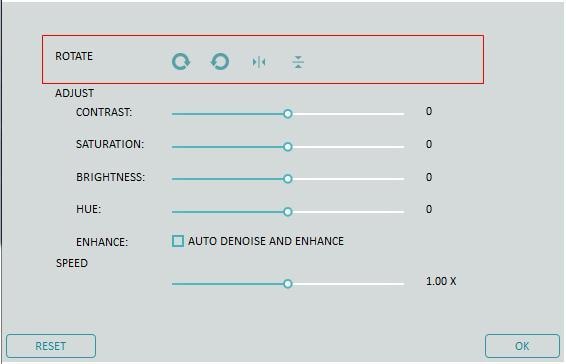The width and height of the screenshot is (566, 364).
Task: Enable Auto Denoise and Enhance checkbox
Action: [178, 241]
